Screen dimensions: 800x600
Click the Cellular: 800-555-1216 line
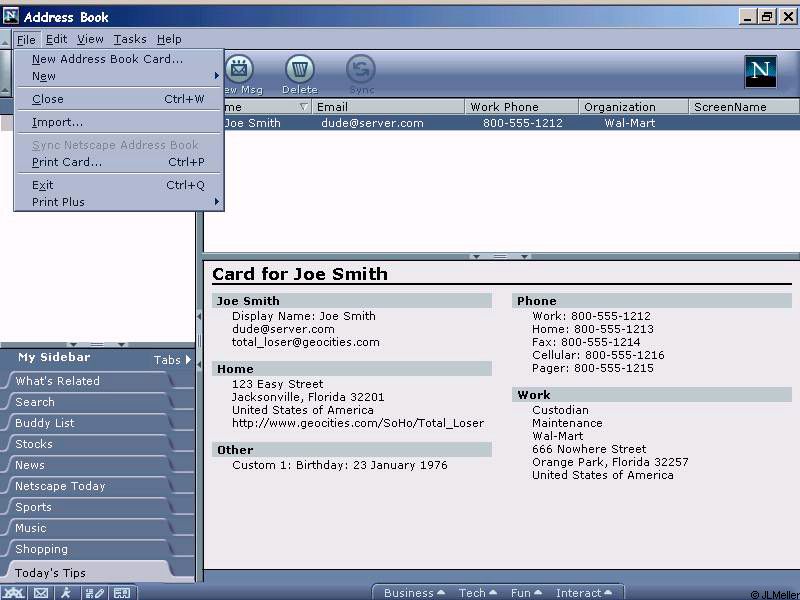598,355
